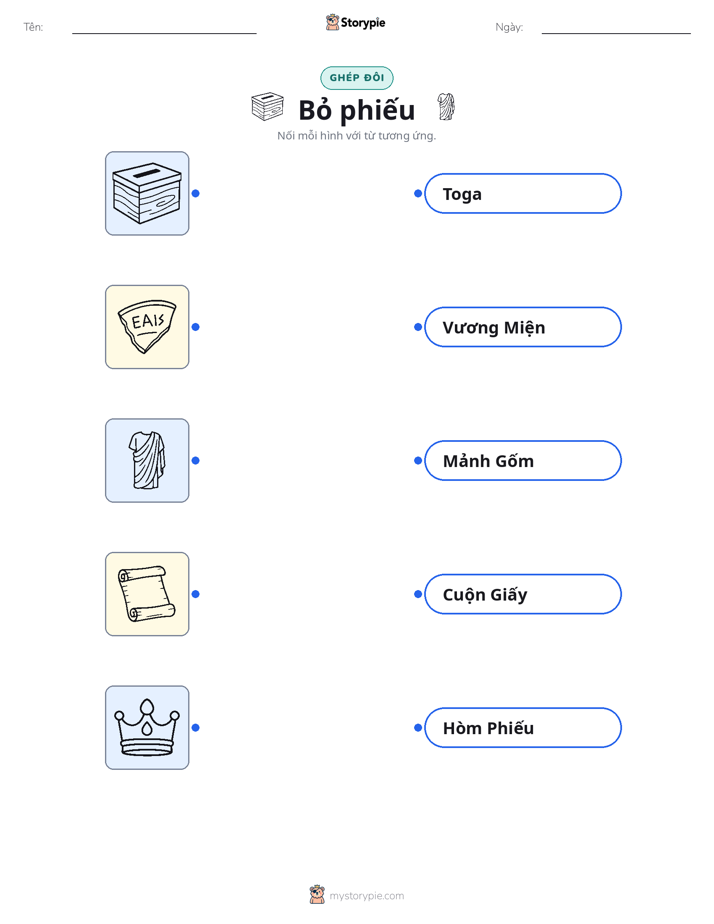Image resolution: width=714 pixels, height=924 pixels.
Task: Open the mystorypie.com footer link
Action: [366, 896]
